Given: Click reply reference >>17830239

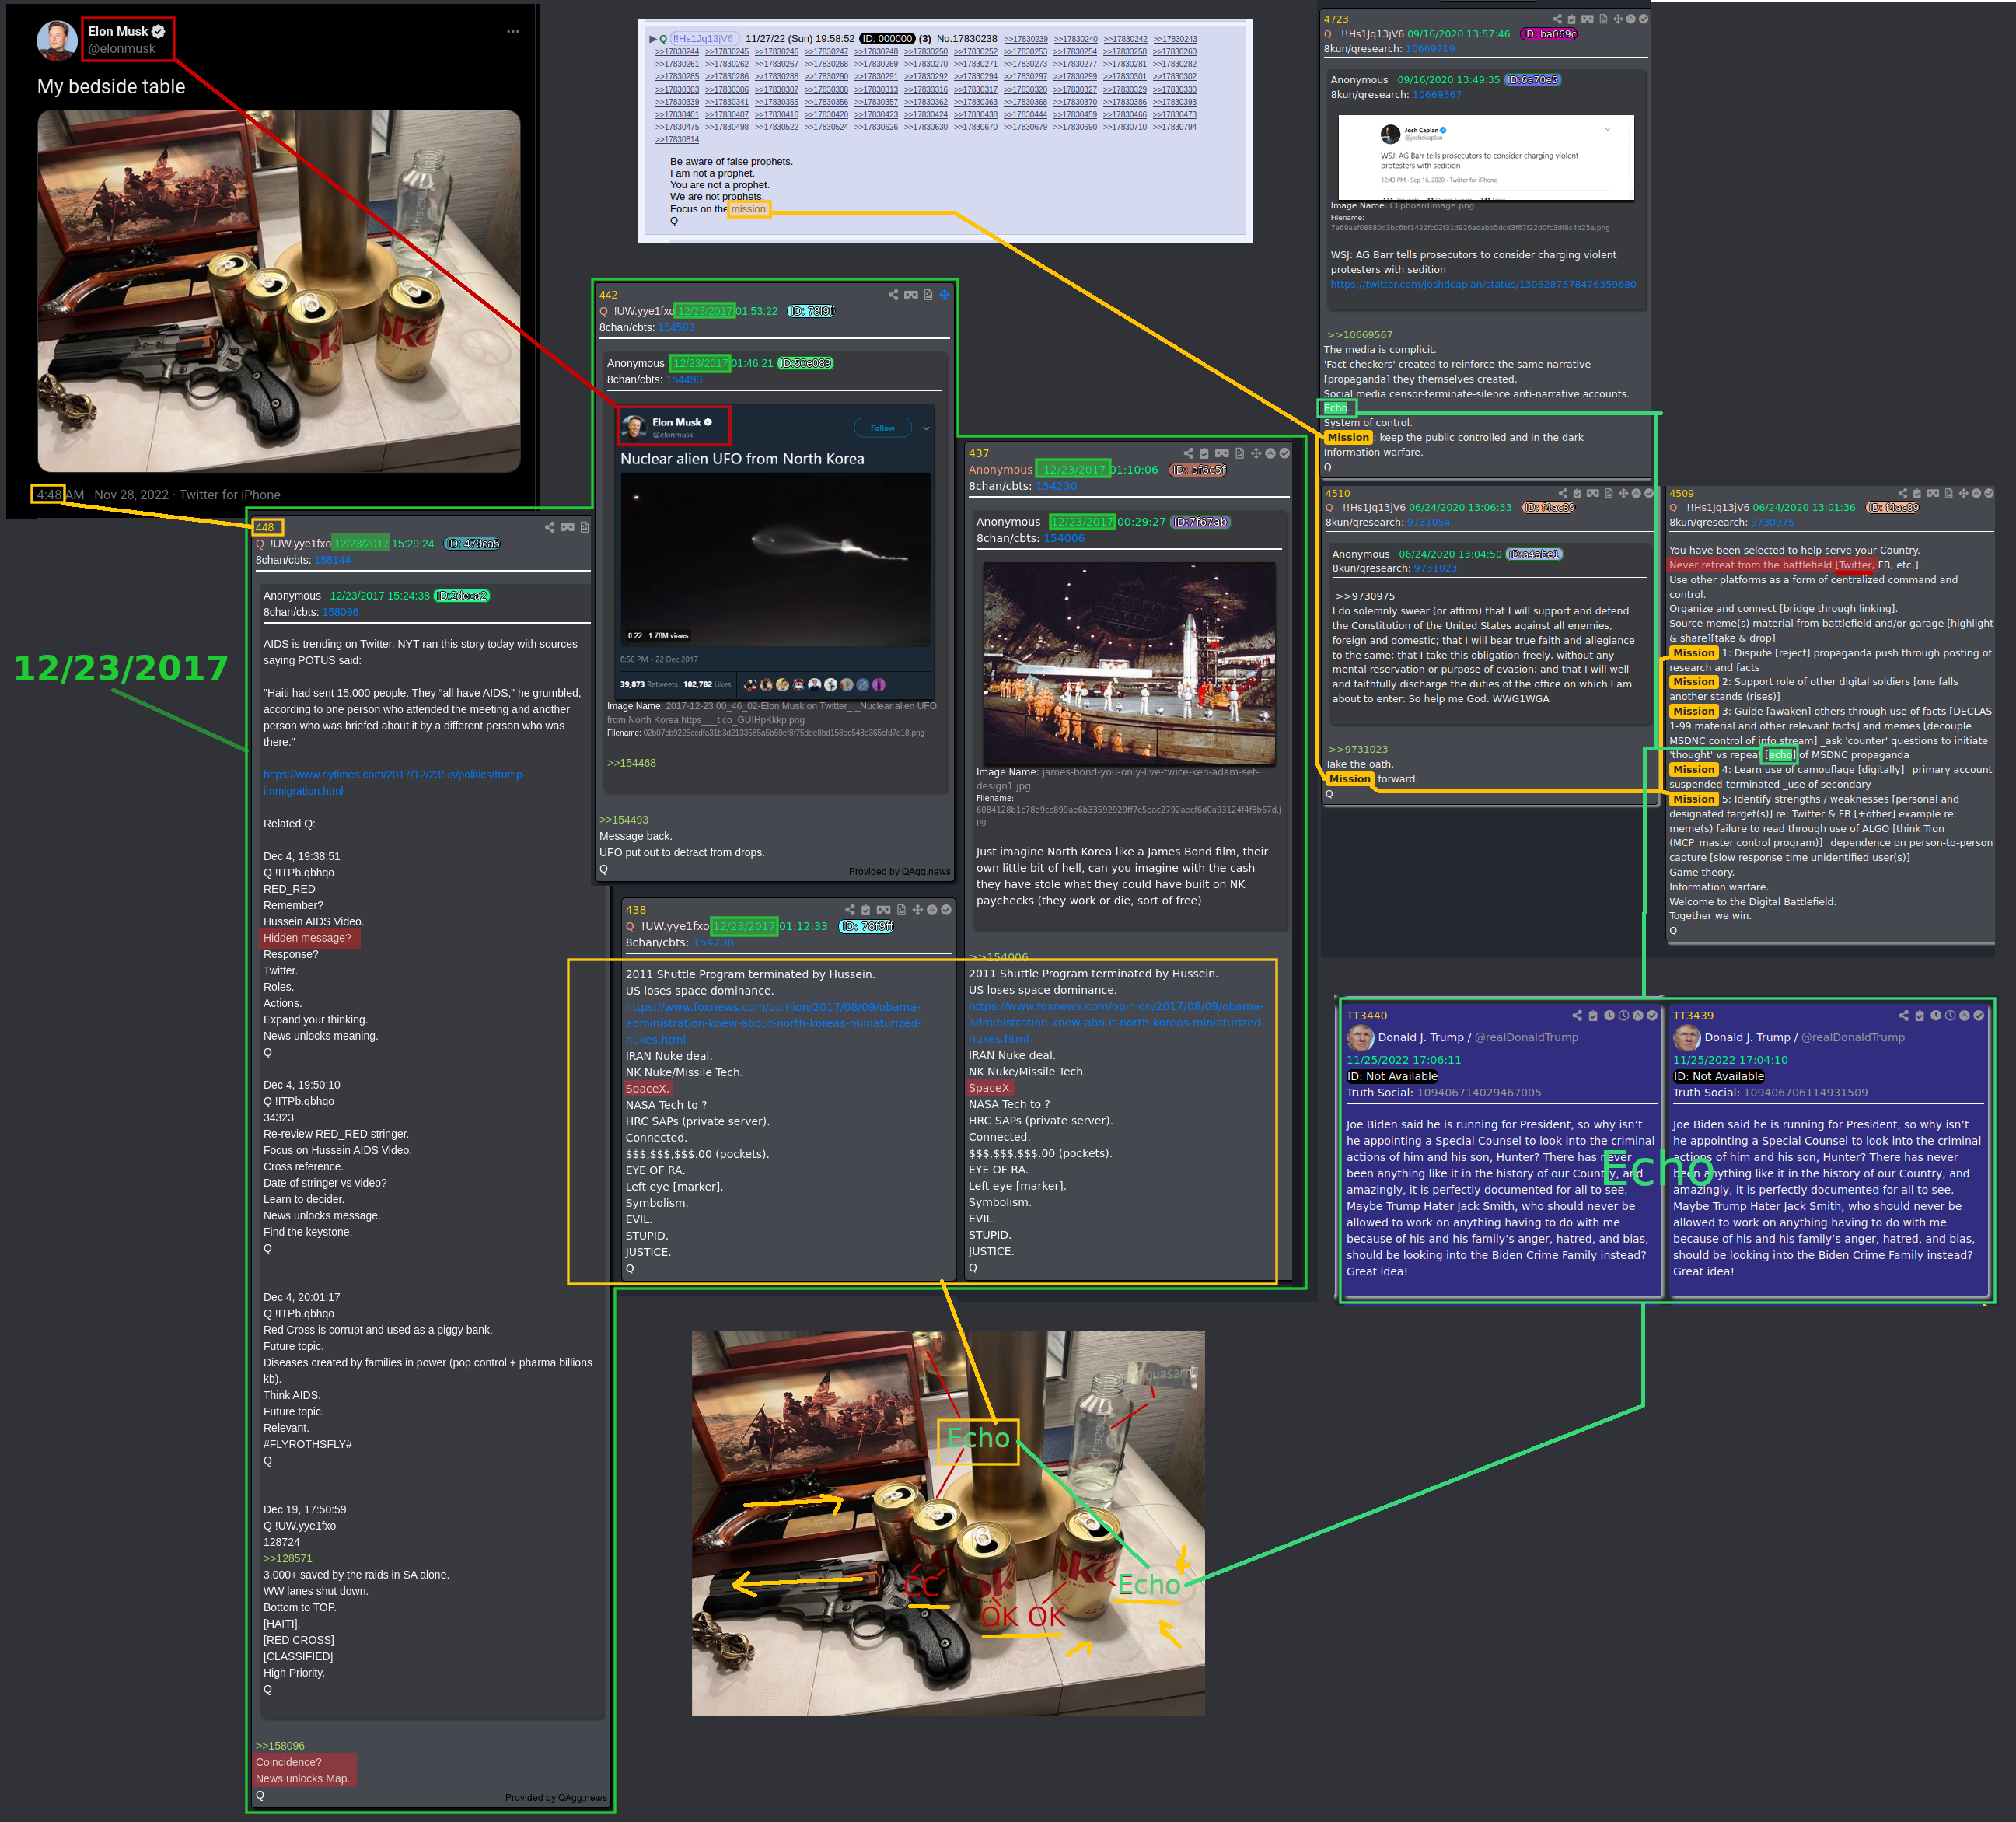Looking at the screenshot, I should pos(1026,39).
